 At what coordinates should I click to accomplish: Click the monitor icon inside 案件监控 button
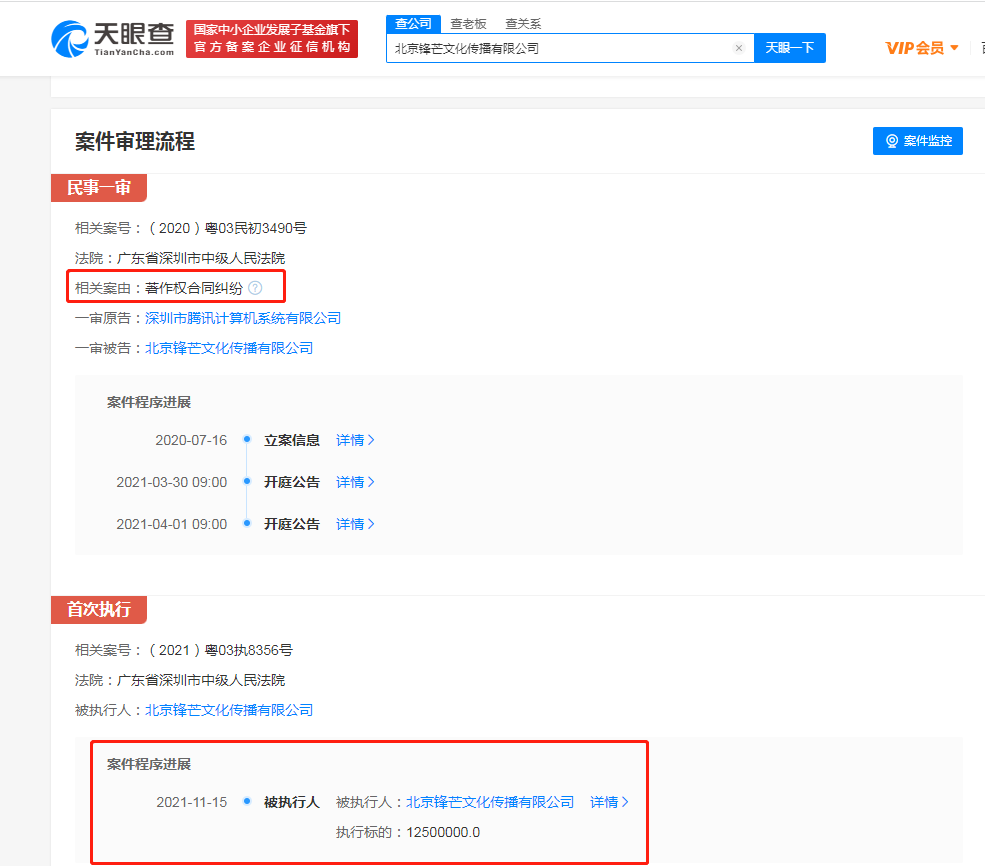click(891, 140)
